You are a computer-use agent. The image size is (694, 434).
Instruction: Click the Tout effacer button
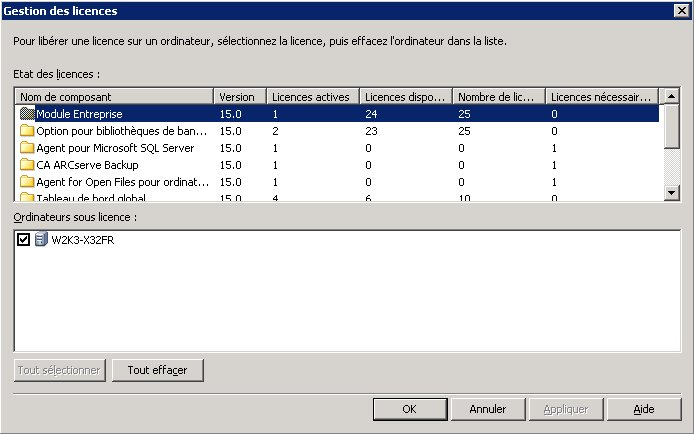(x=158, y=370)
